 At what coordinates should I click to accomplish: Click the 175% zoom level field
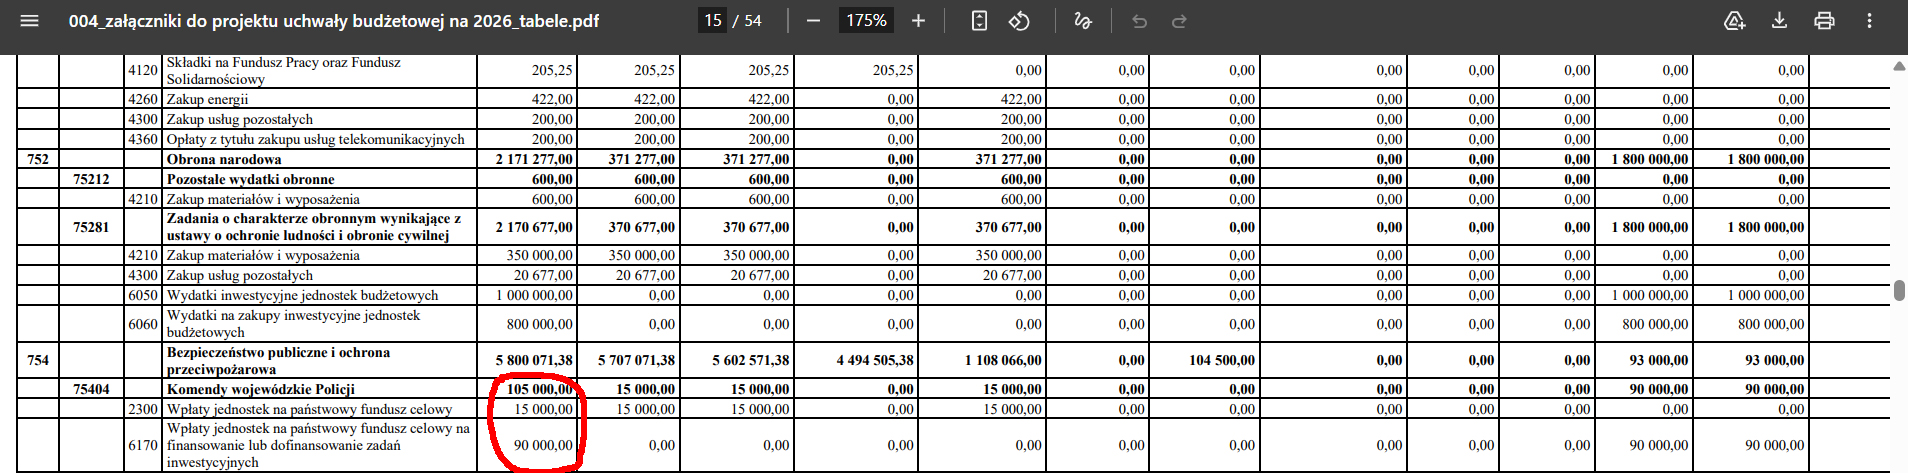pyautogui.click(x=866, y=21)
